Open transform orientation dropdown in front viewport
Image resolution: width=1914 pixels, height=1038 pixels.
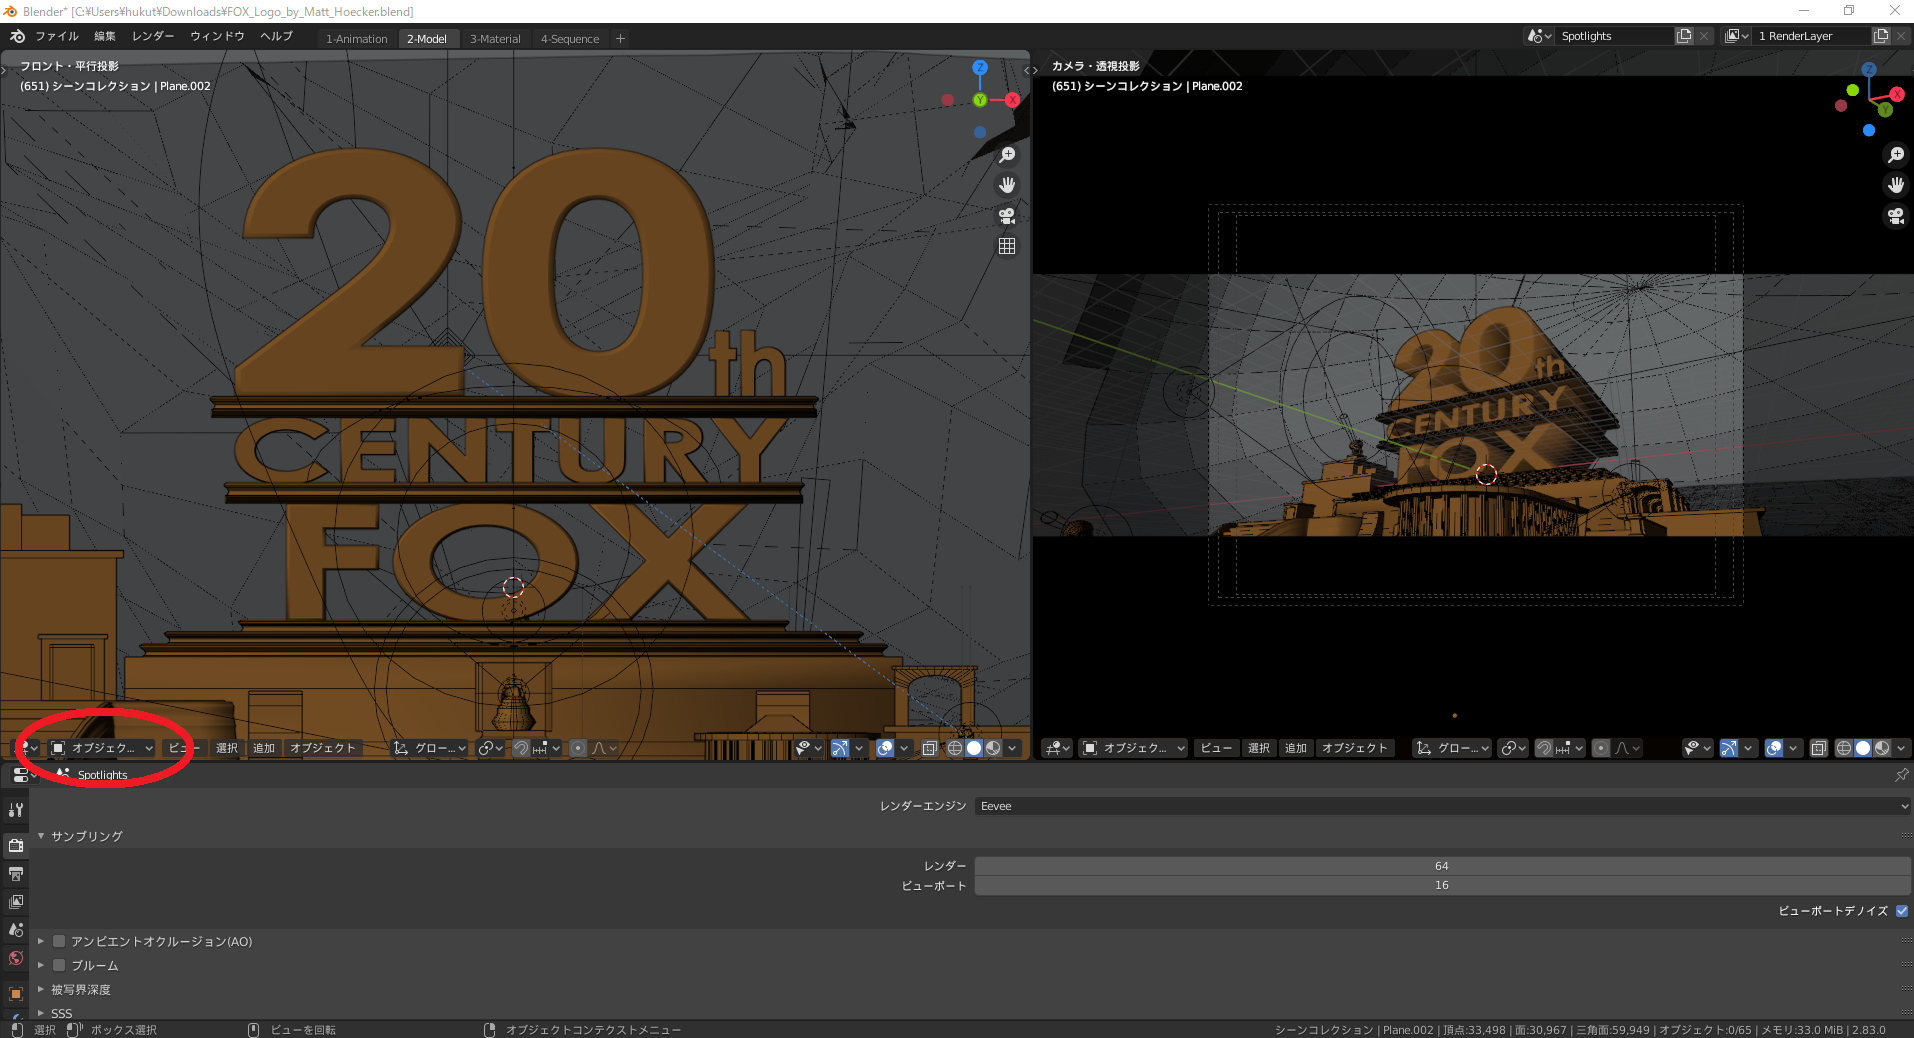pyautogui.click(x=430, y=748)
